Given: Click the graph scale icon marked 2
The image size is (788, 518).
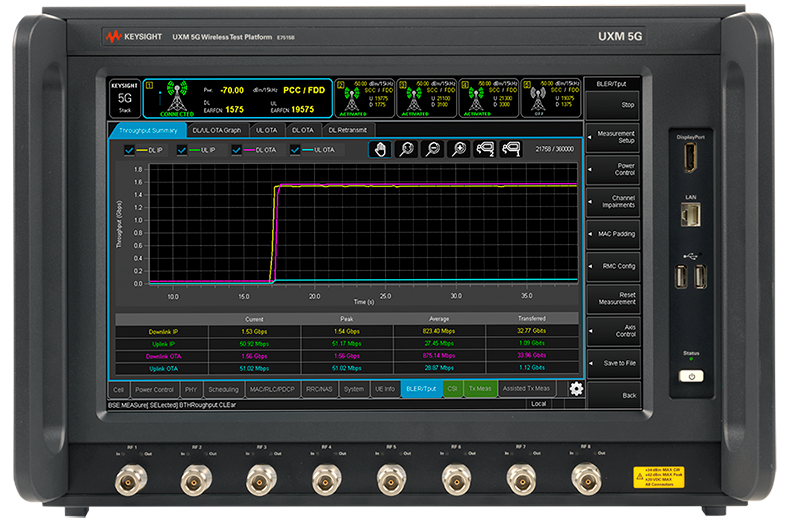Looking at the screenshot, I should 485,149.
